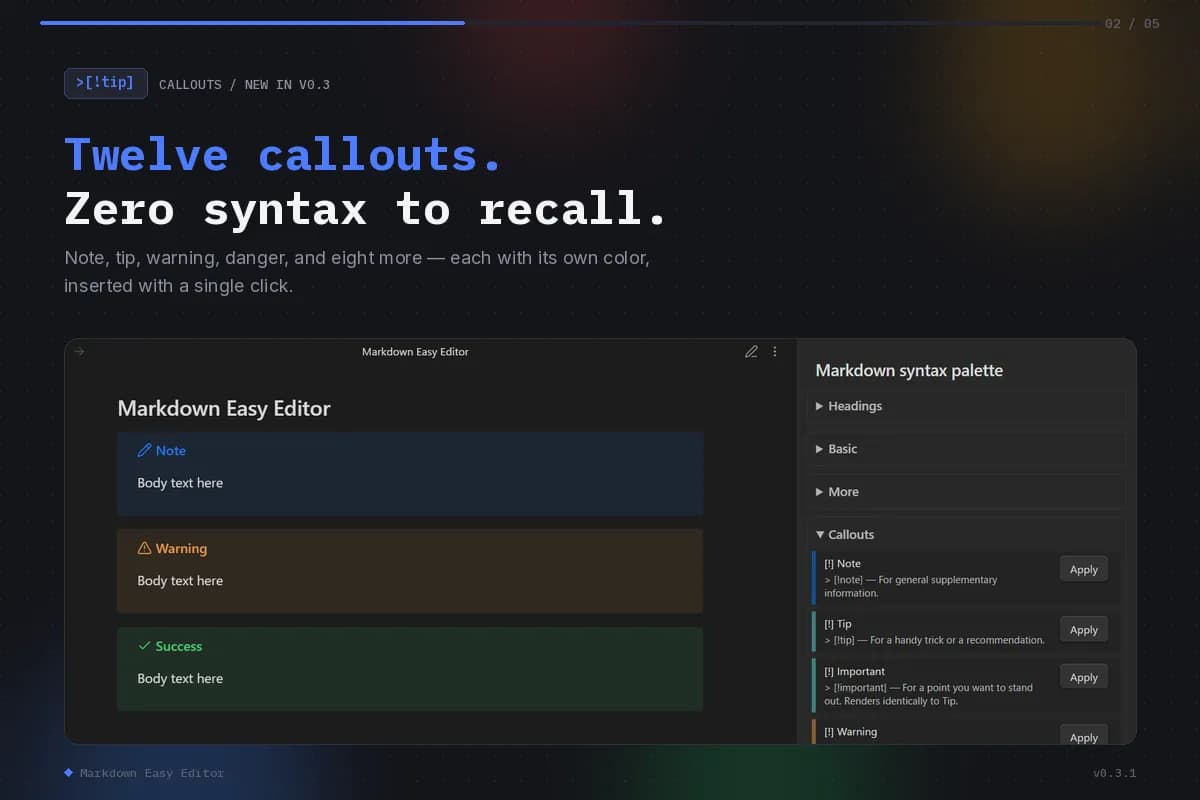Screen dimensions: 1200x800
Task: Click the blue color bar of Note item
Action: click(x=814, y=578)
